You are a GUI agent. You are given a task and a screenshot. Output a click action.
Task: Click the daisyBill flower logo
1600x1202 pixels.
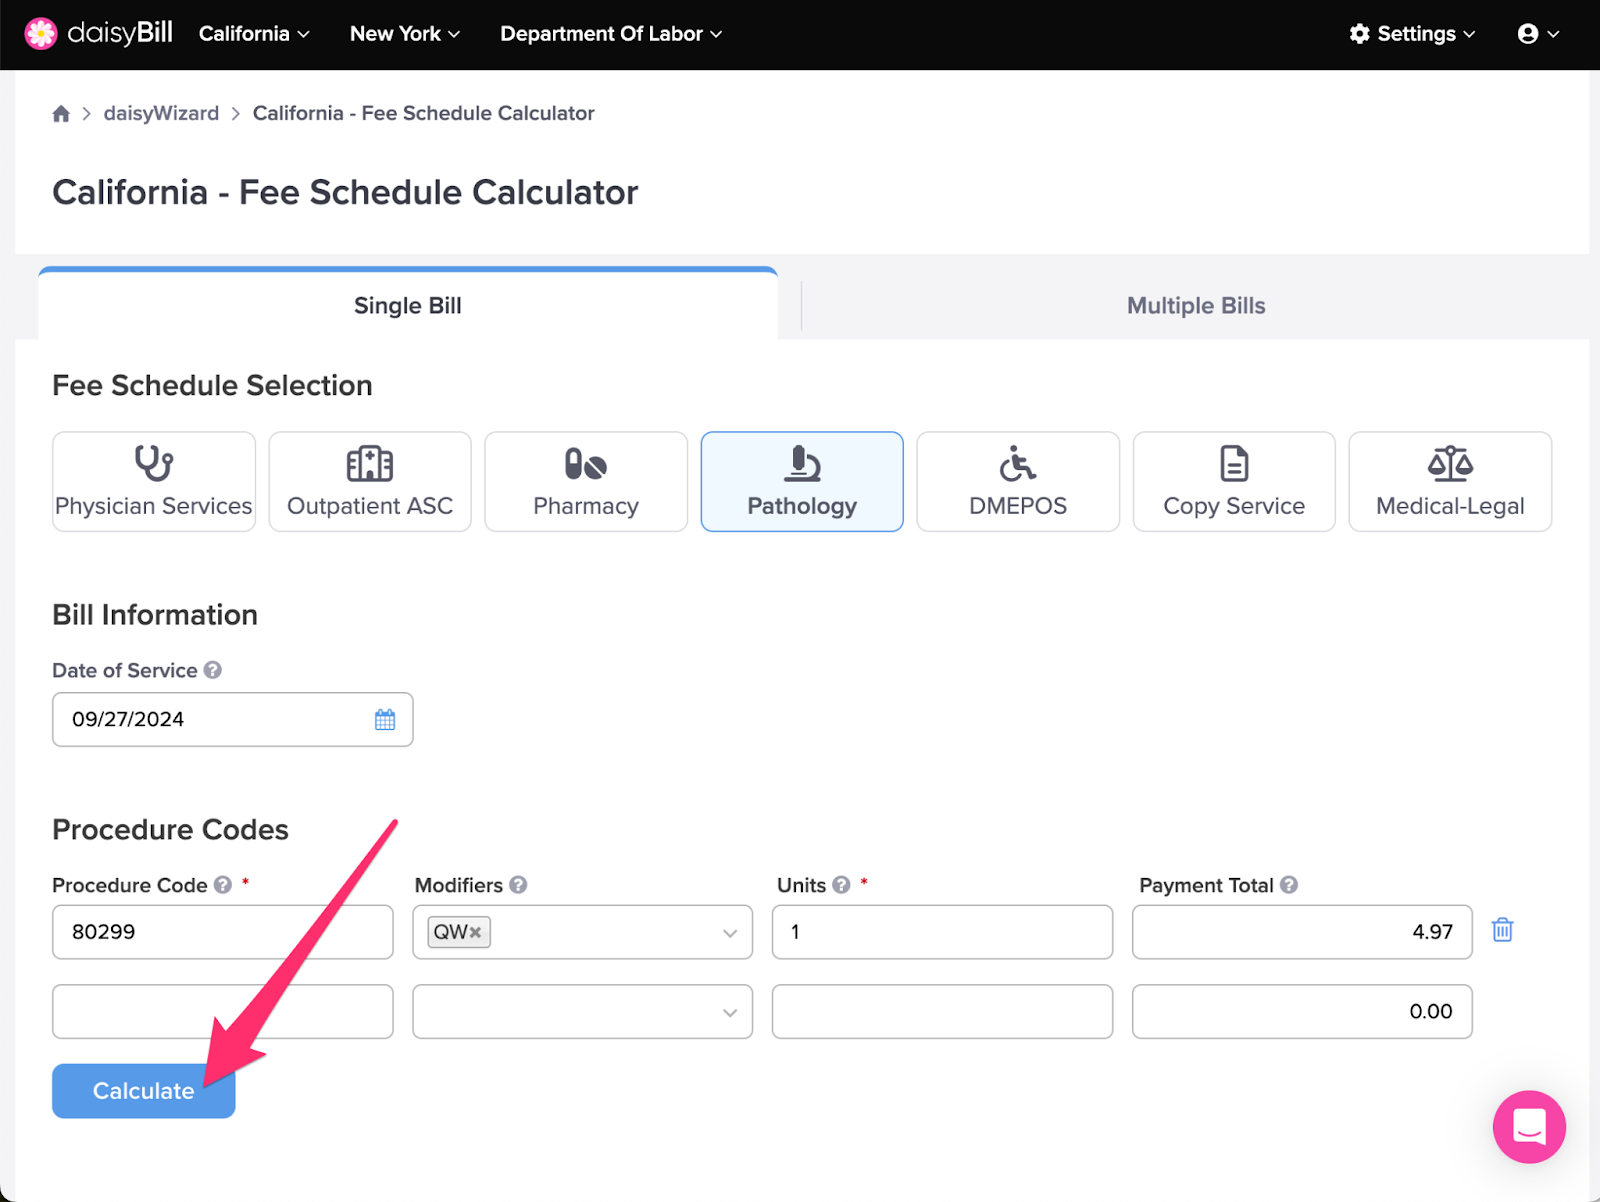point(41,34)
